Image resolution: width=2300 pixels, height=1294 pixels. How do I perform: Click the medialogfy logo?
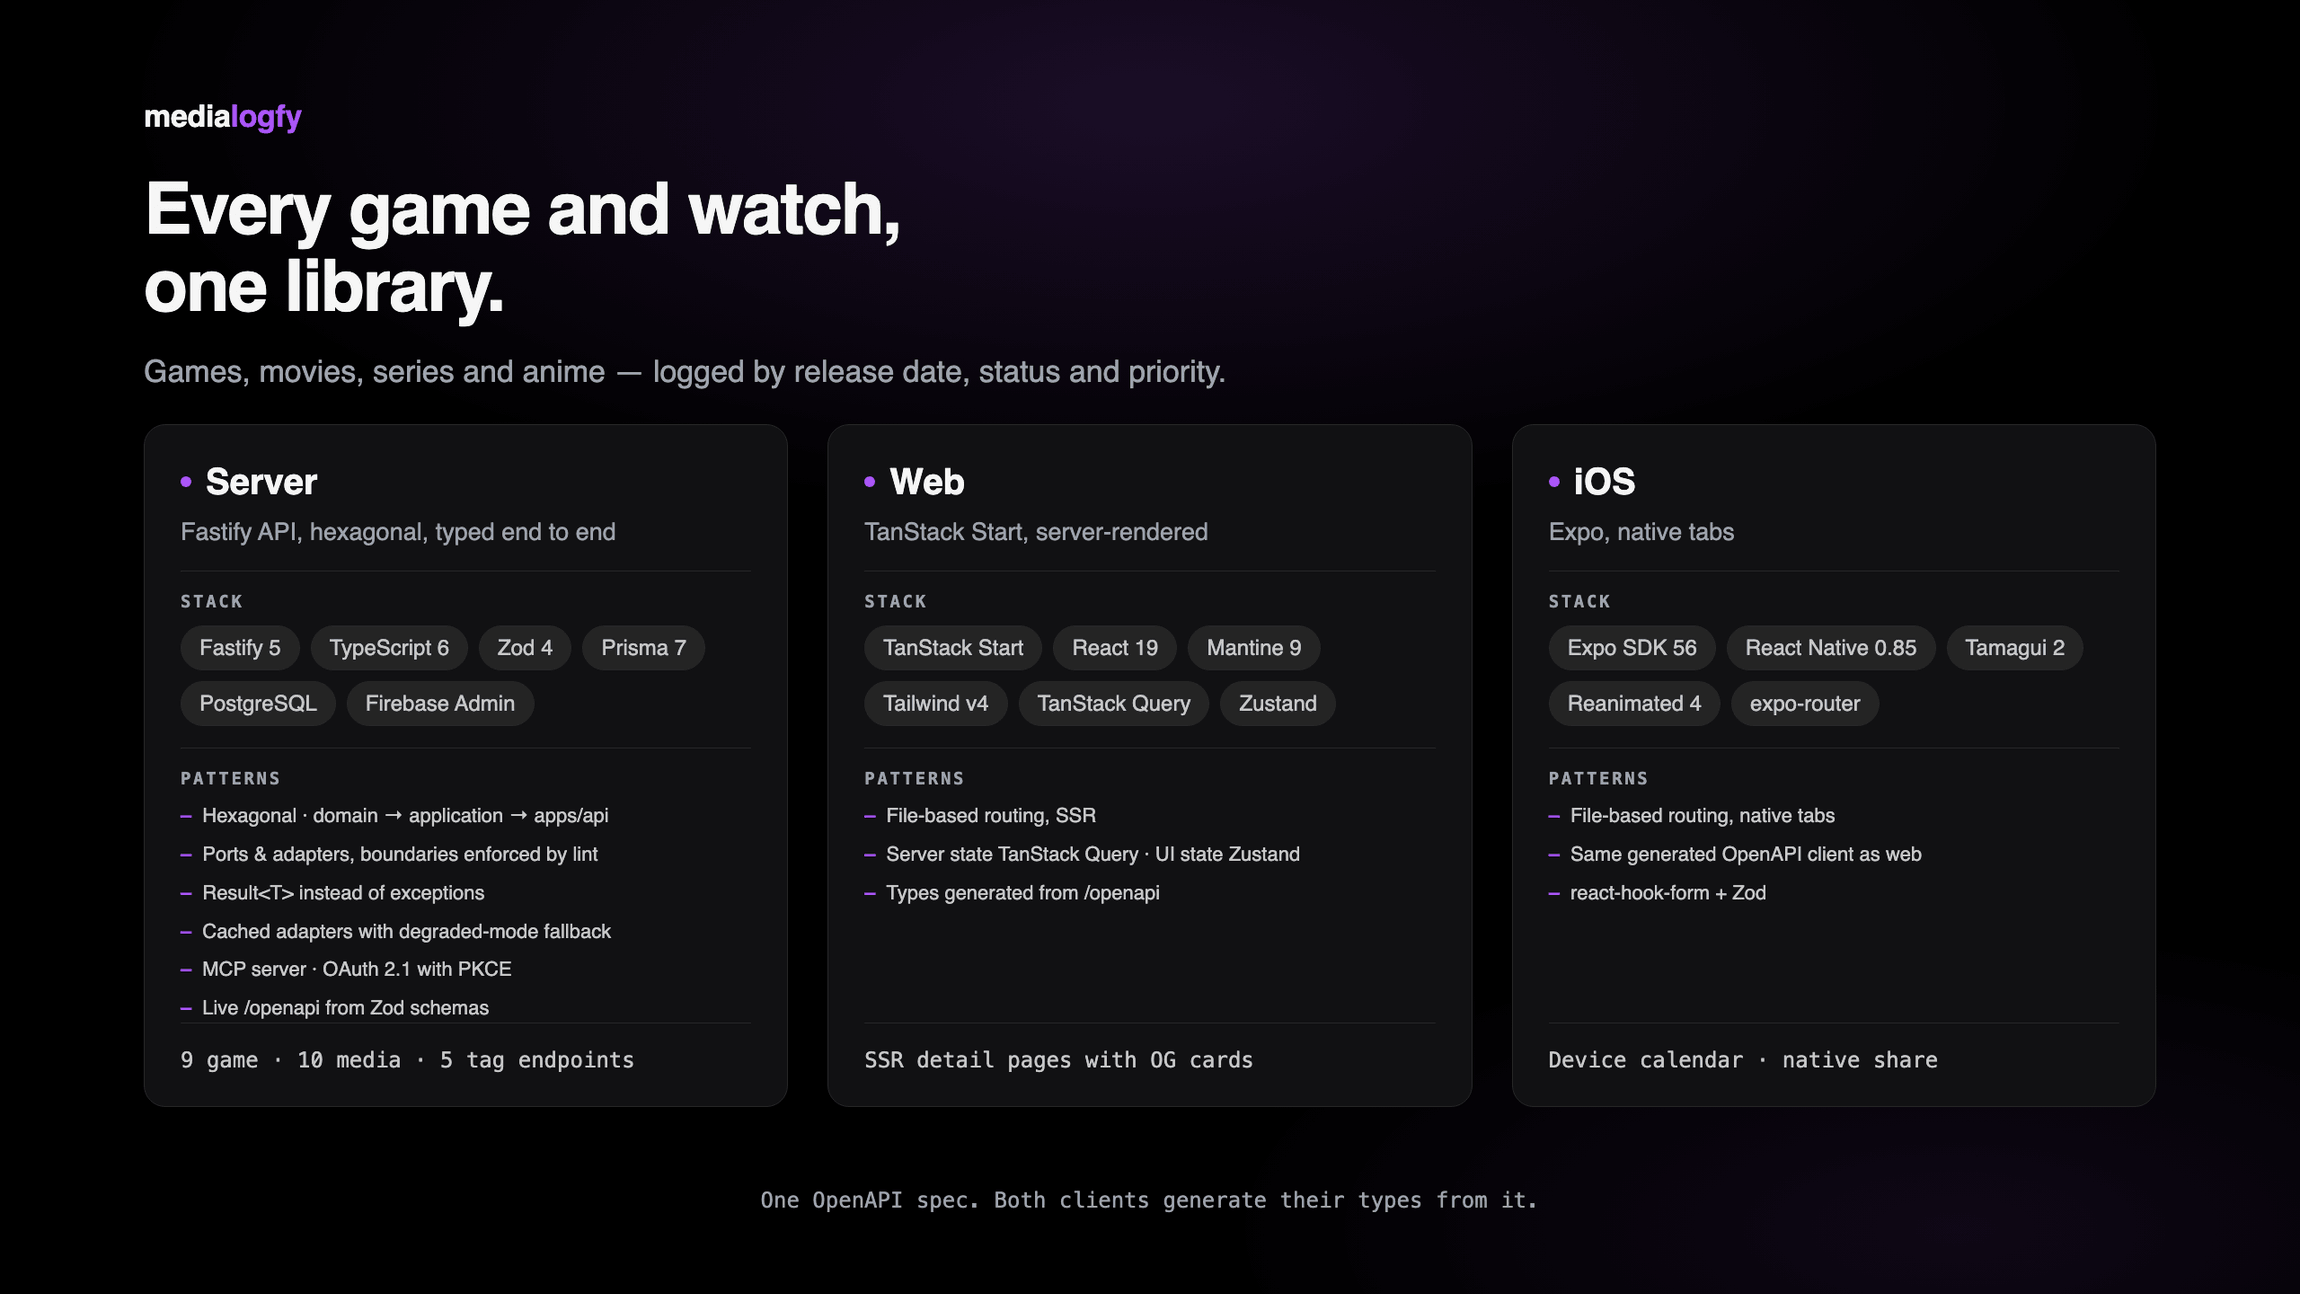point(223,117)
